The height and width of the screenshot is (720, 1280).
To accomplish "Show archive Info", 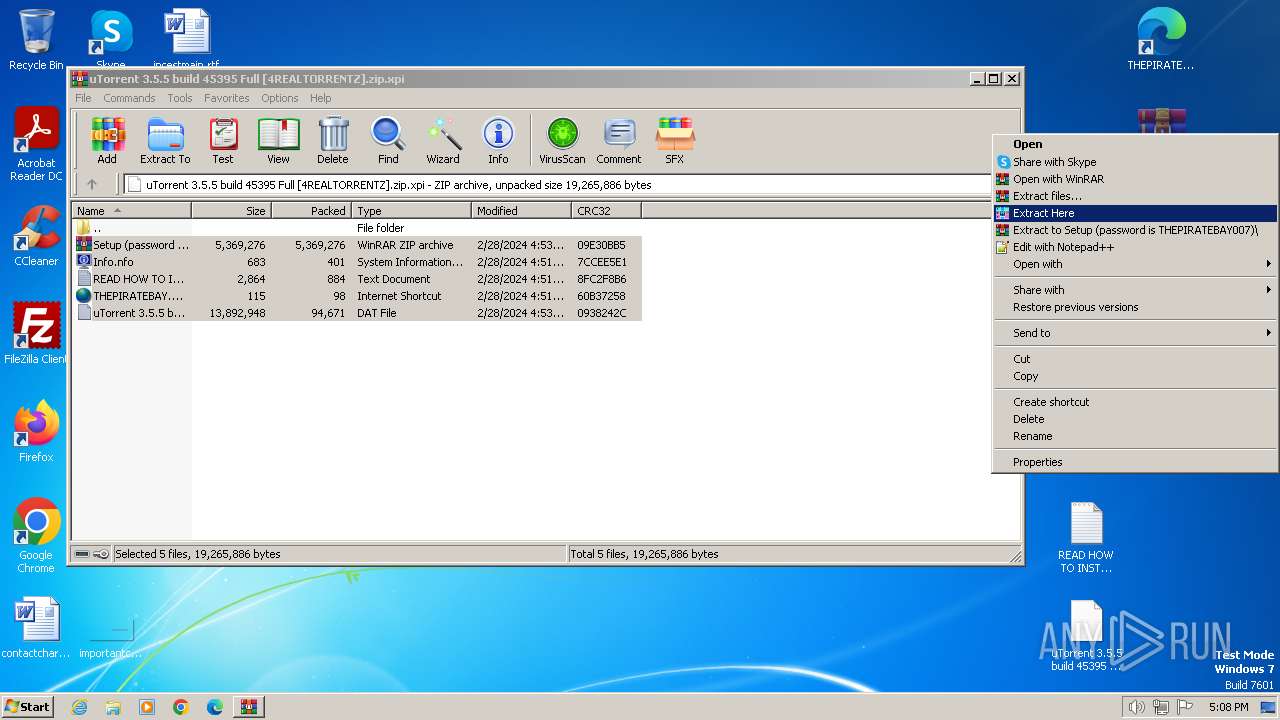I will click(498, 140).
